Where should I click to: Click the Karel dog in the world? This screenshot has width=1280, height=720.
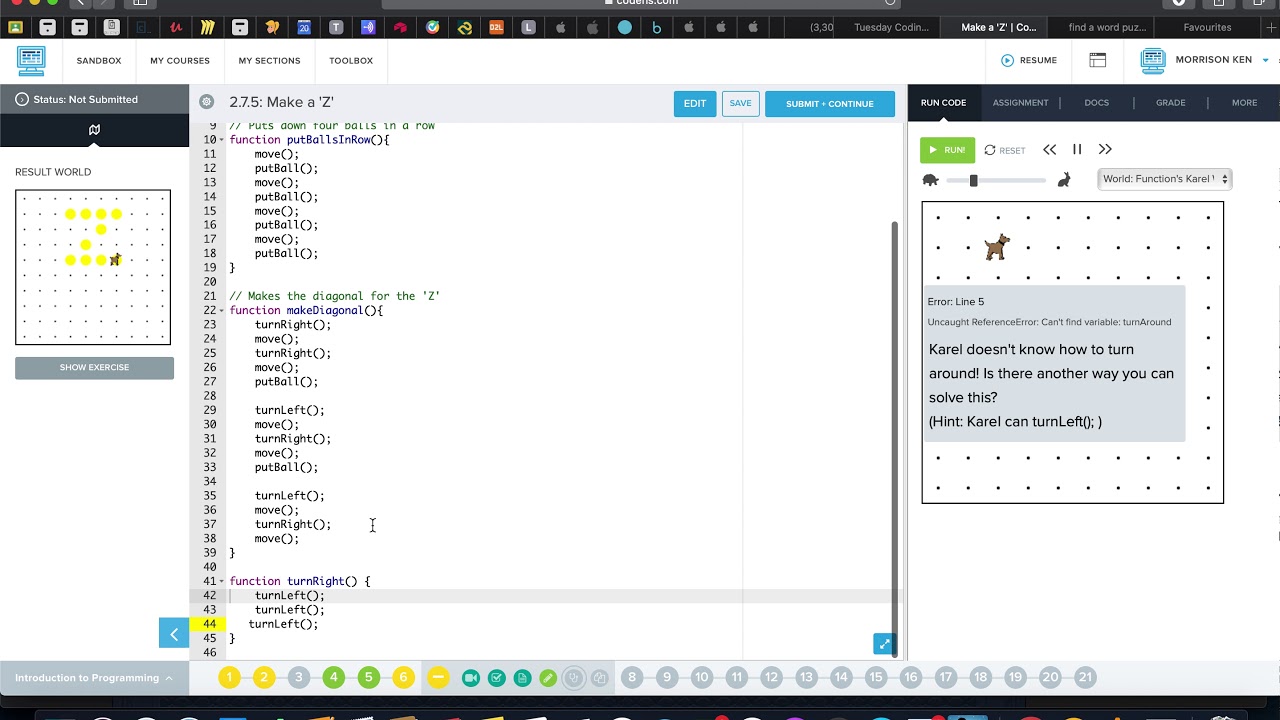click(997, 247)
